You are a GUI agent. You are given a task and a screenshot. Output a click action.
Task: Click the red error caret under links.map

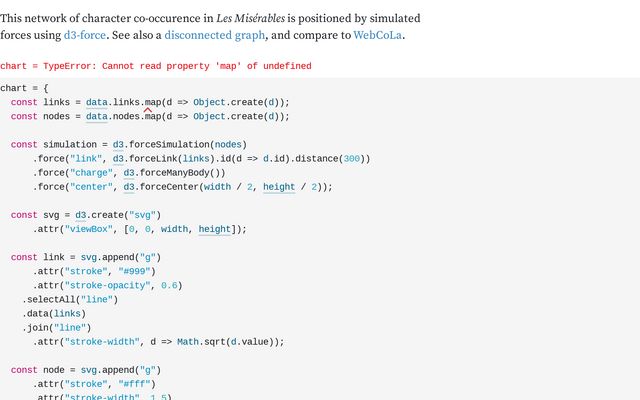(x=147, y=109)
